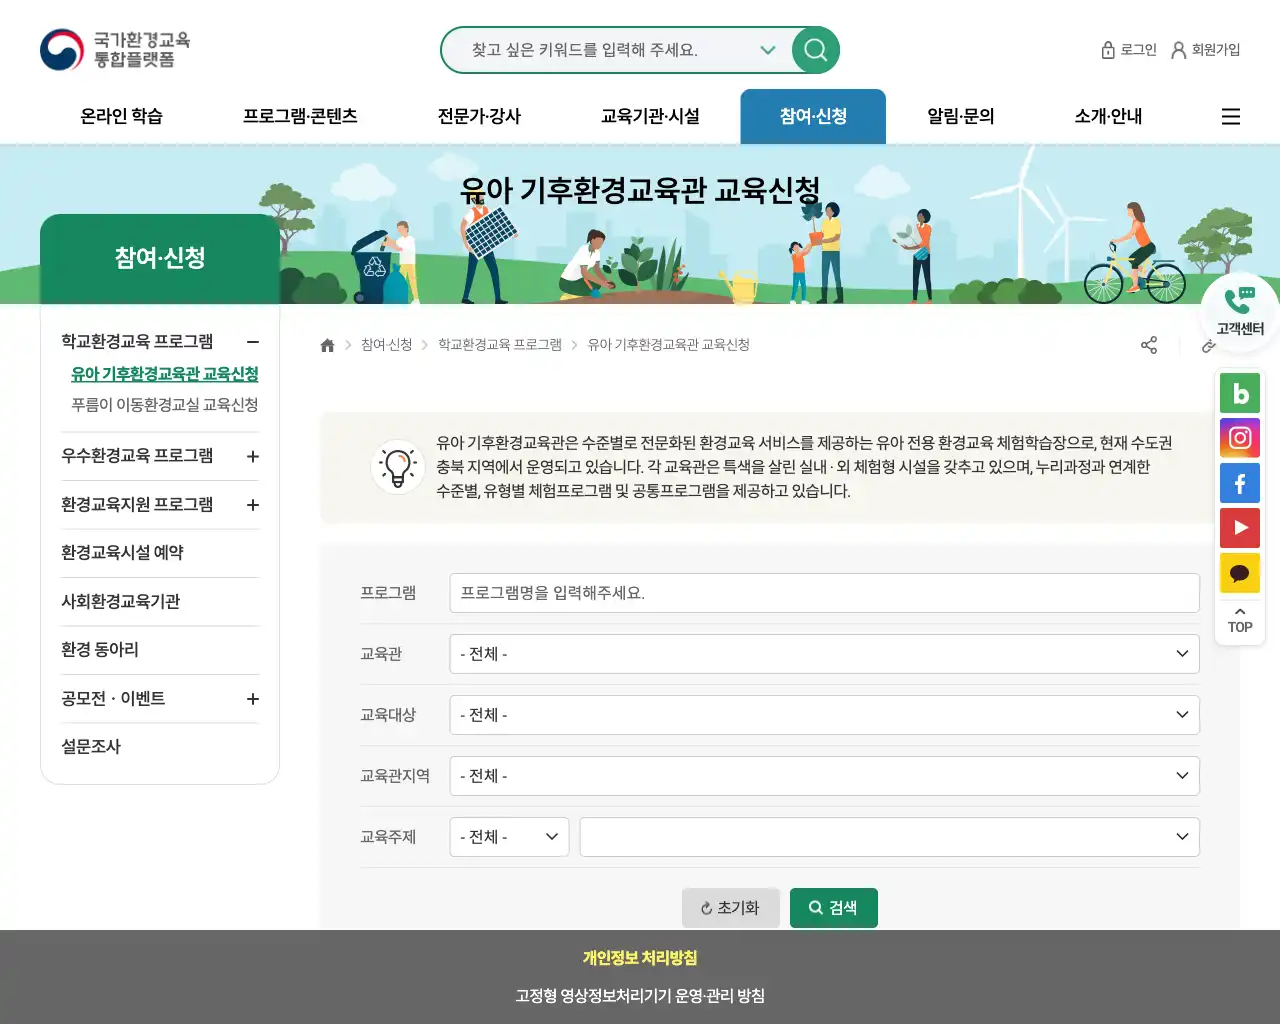Click the program name input field

[x=824, y=592]
